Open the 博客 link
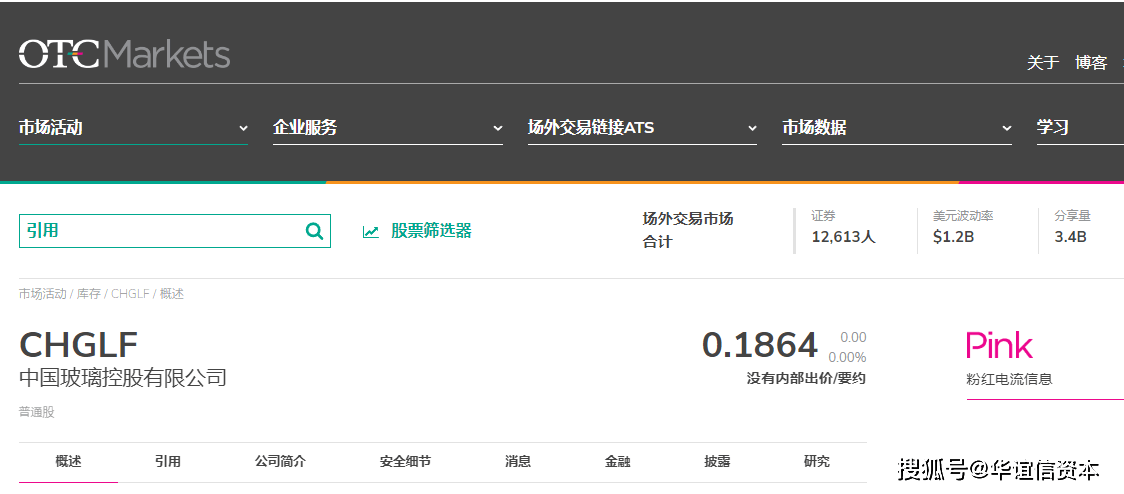Viewport: 1124px width, 494px height. 1091,62
